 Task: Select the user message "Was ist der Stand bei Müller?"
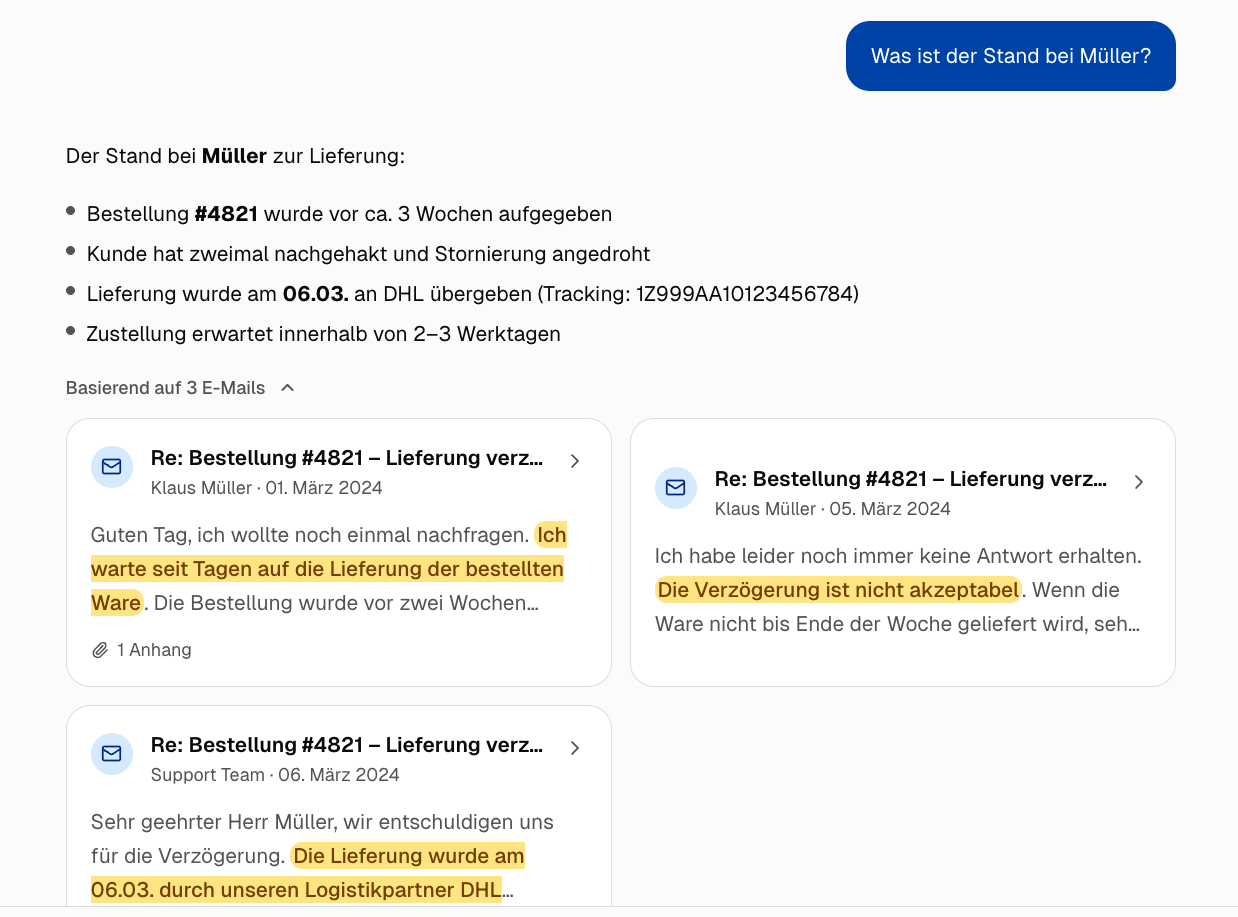(1010, 56)
